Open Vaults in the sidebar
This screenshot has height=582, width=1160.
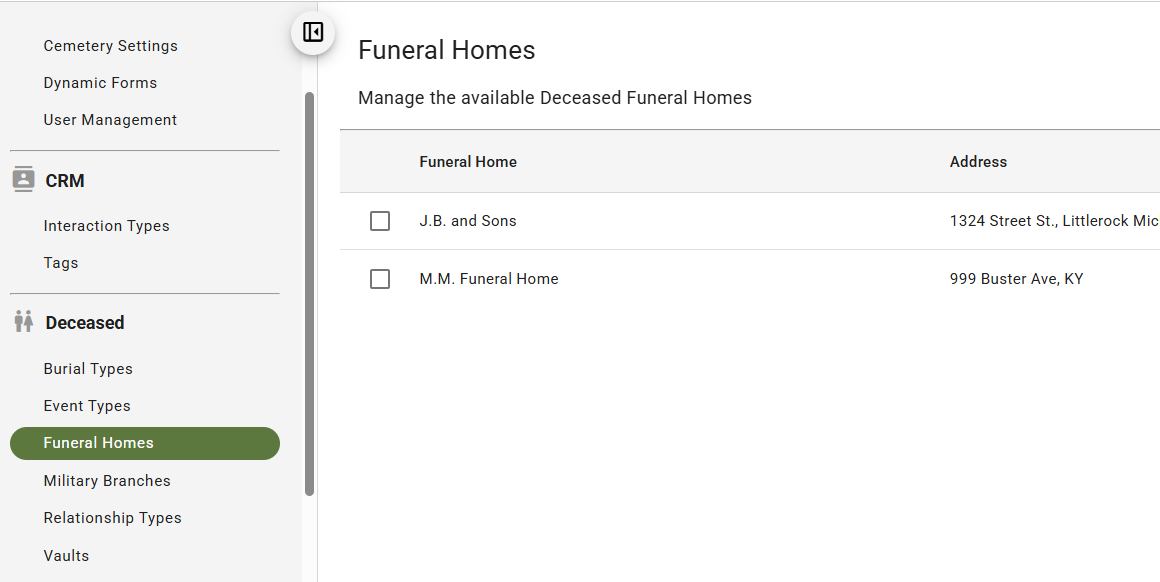[66, 556]
